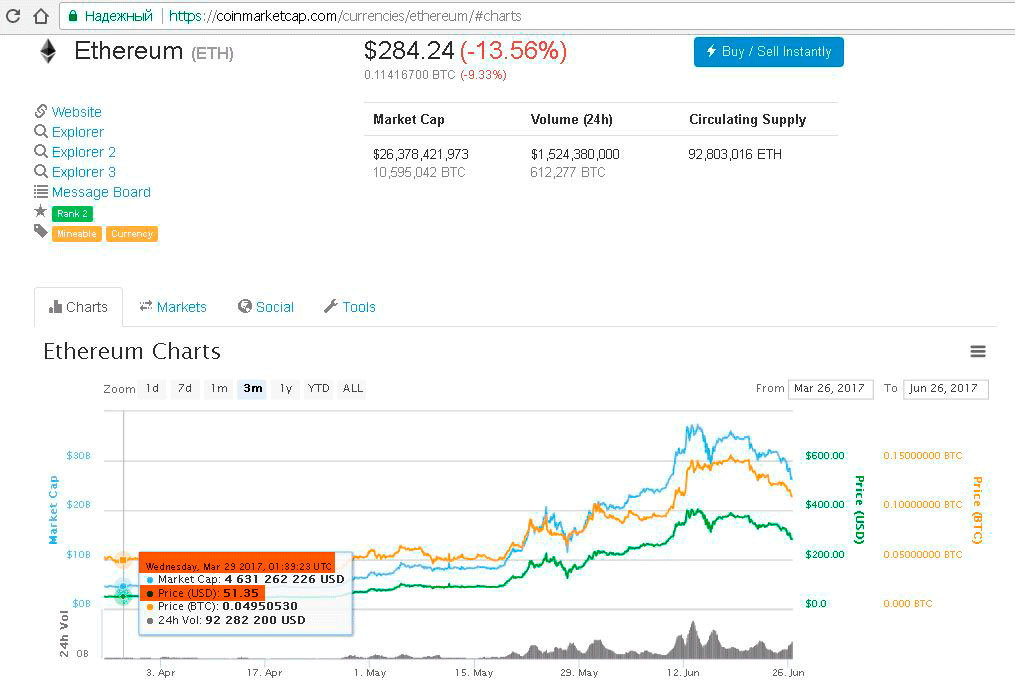
Task: Click the 10,595,042 BTC market cap text
Action: pos(419,172)
